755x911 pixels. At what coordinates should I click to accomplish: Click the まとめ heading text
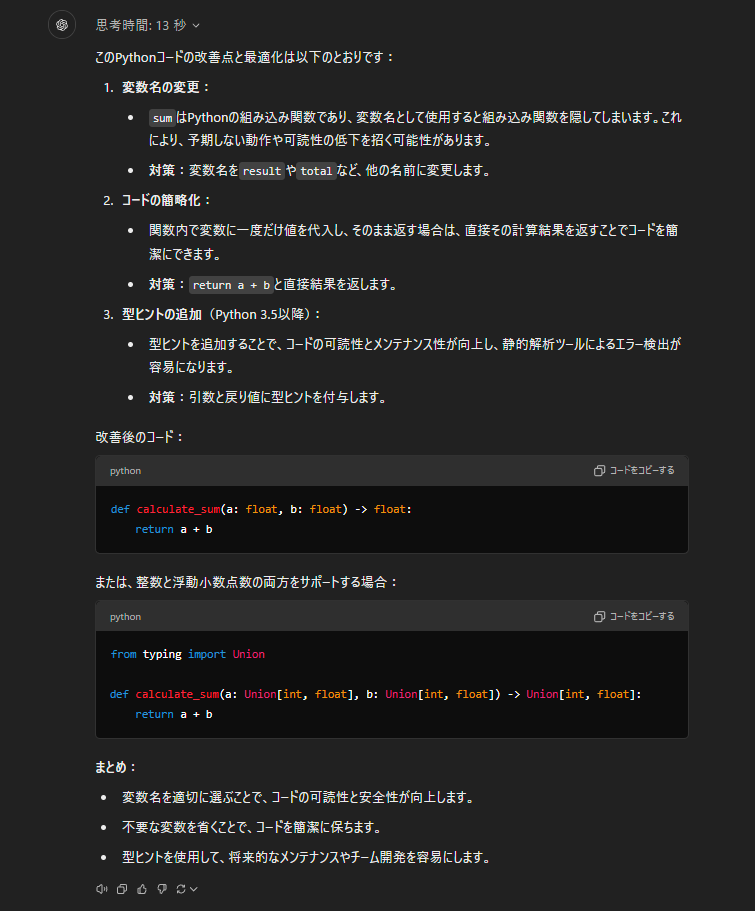(x=115, y=767)
